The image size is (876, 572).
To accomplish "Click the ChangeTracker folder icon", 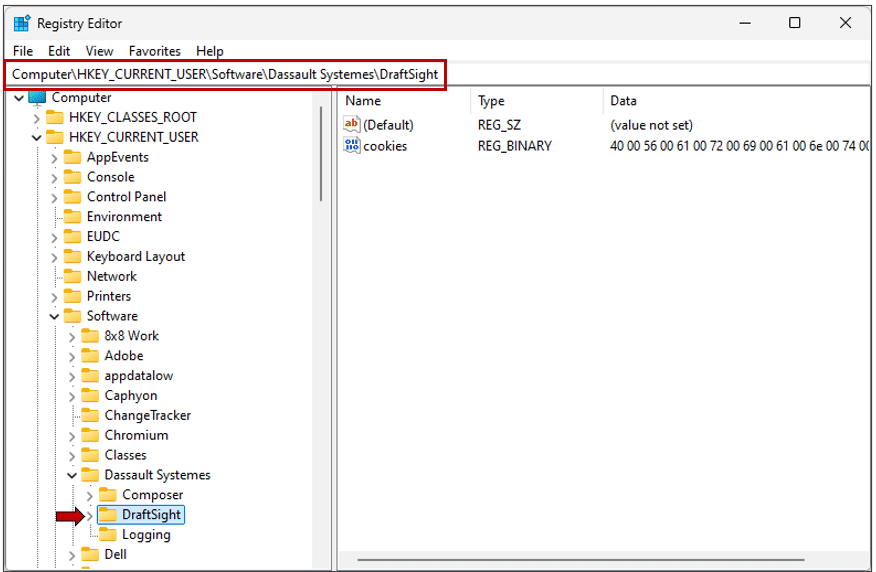I will 90,415.
